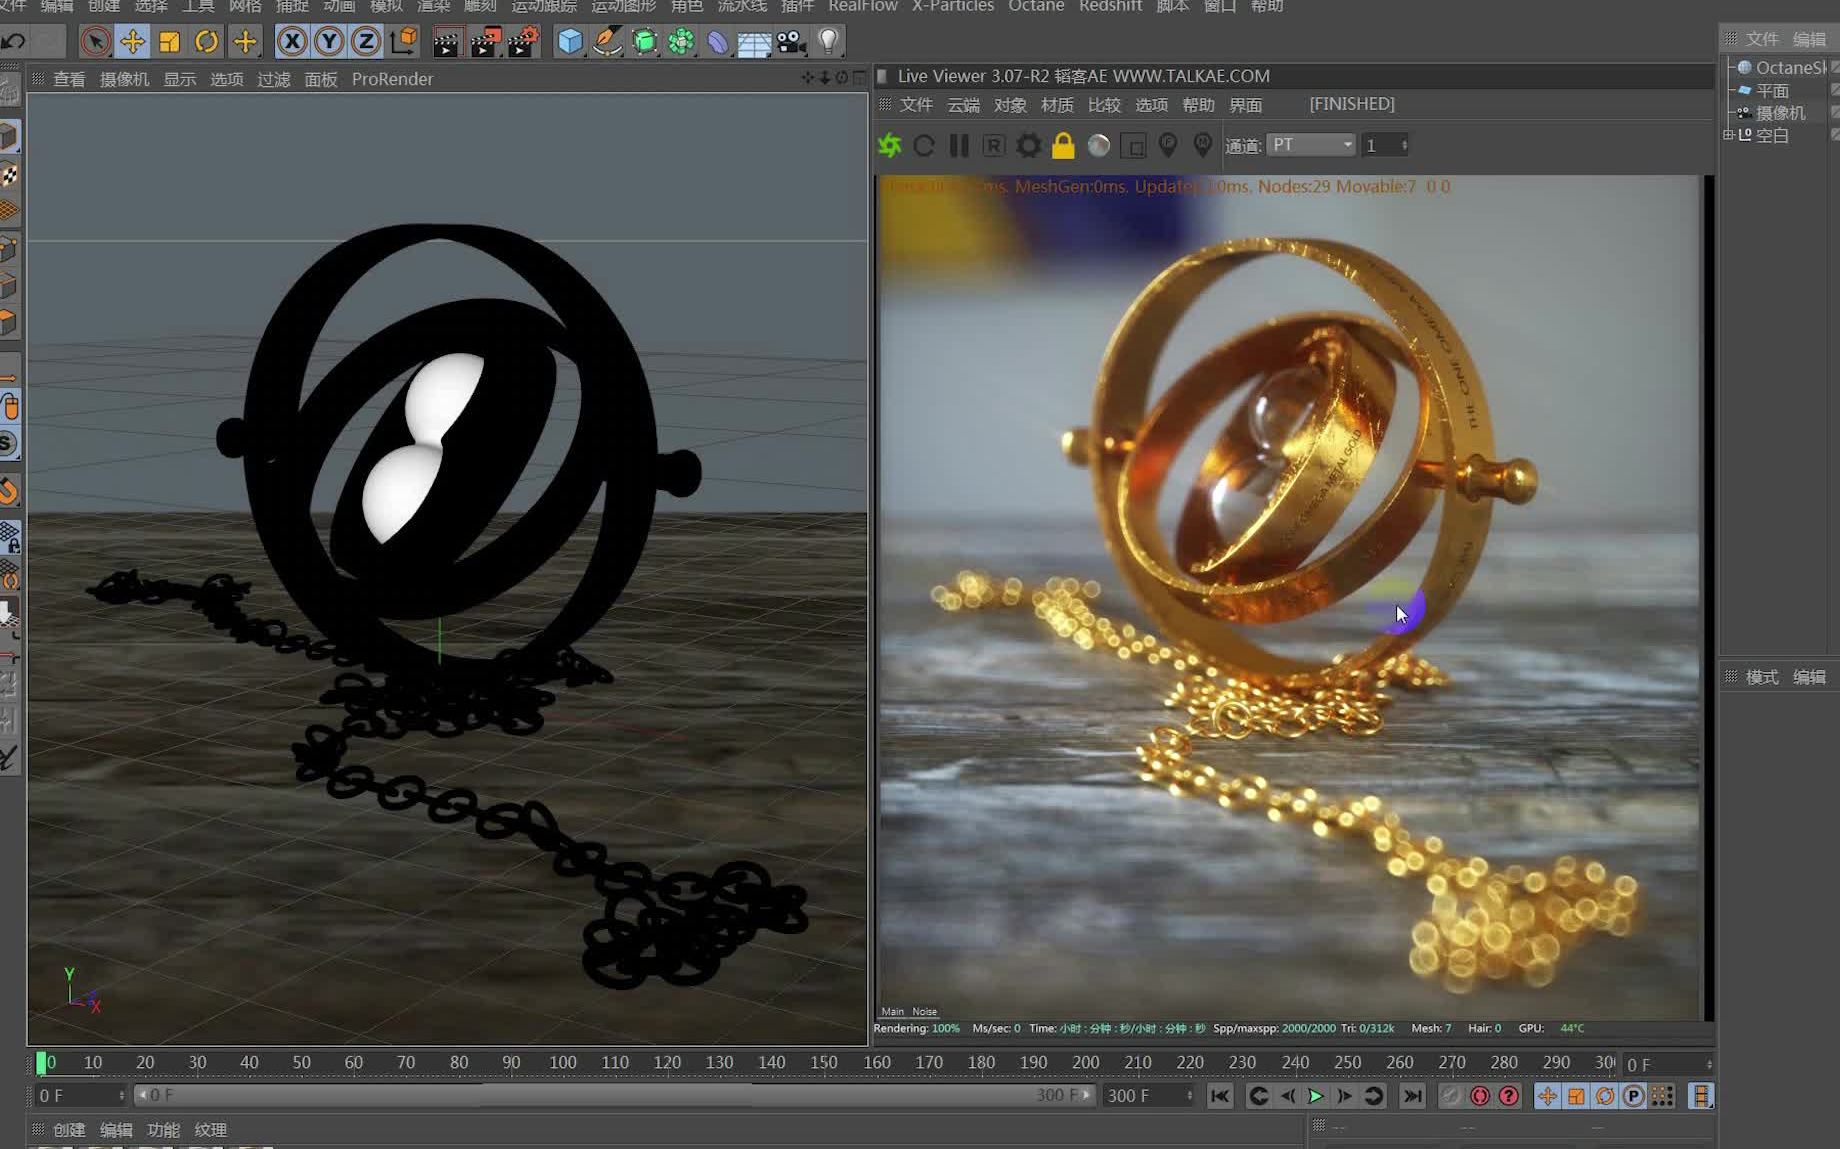Open Octane menu in main menu bar

tap(1036, 6)
